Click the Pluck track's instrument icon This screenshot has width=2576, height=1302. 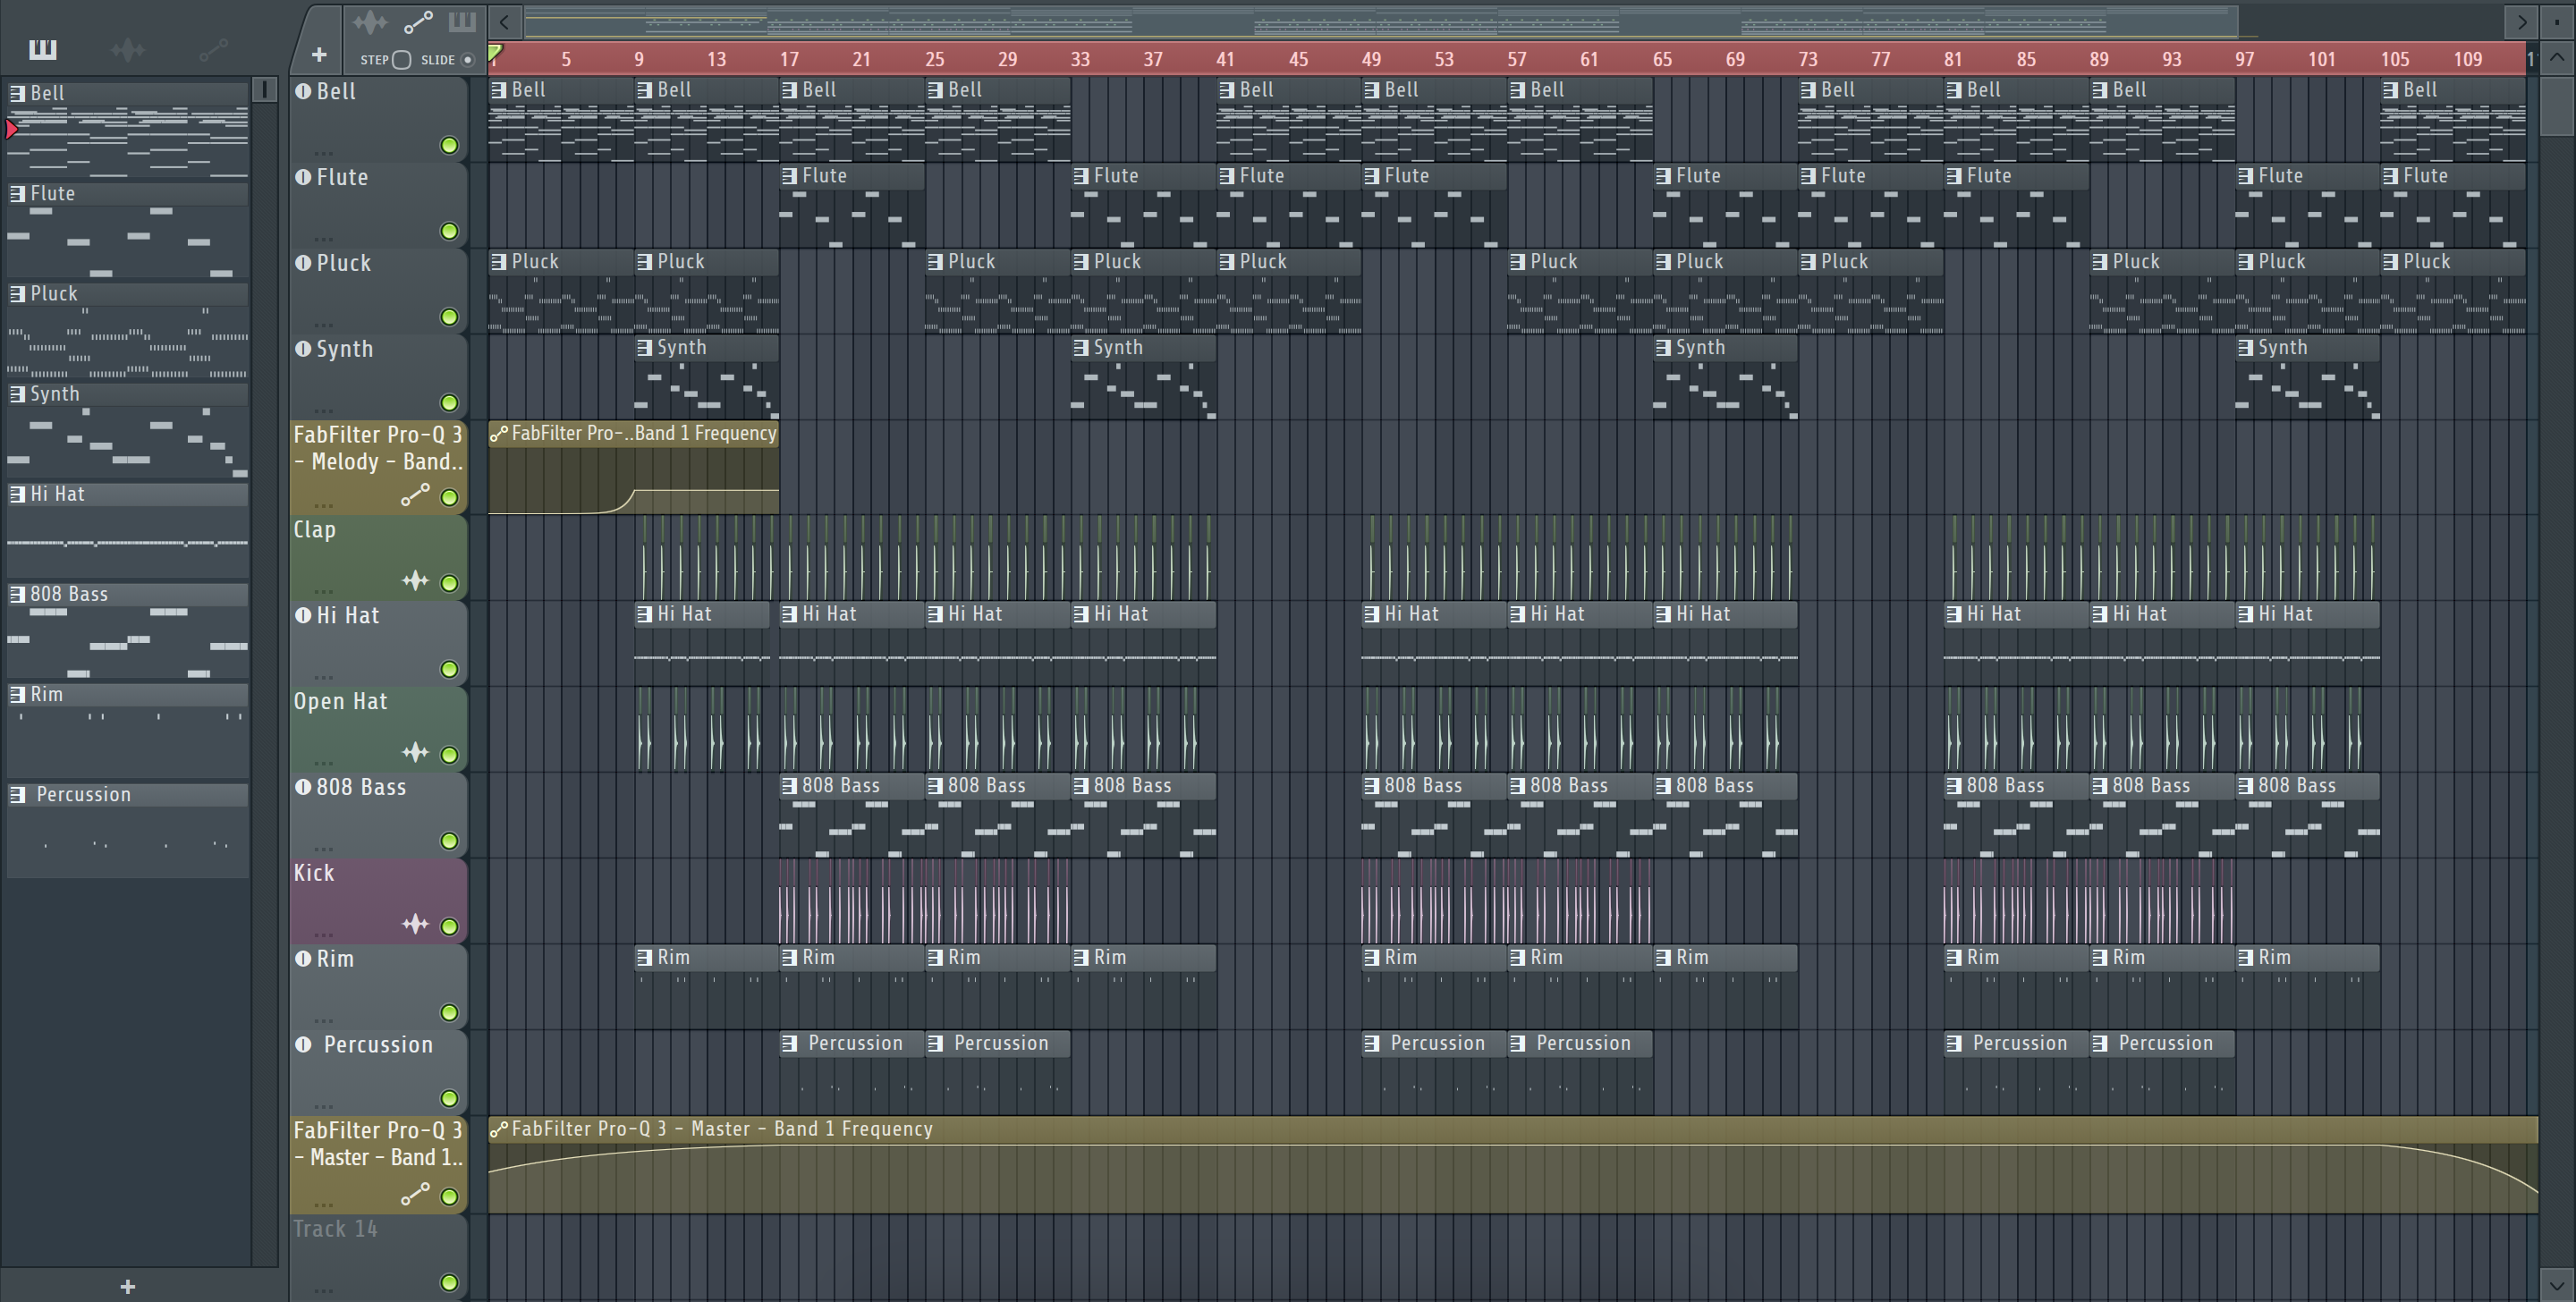pyautogui.click(x=303, y=263)
